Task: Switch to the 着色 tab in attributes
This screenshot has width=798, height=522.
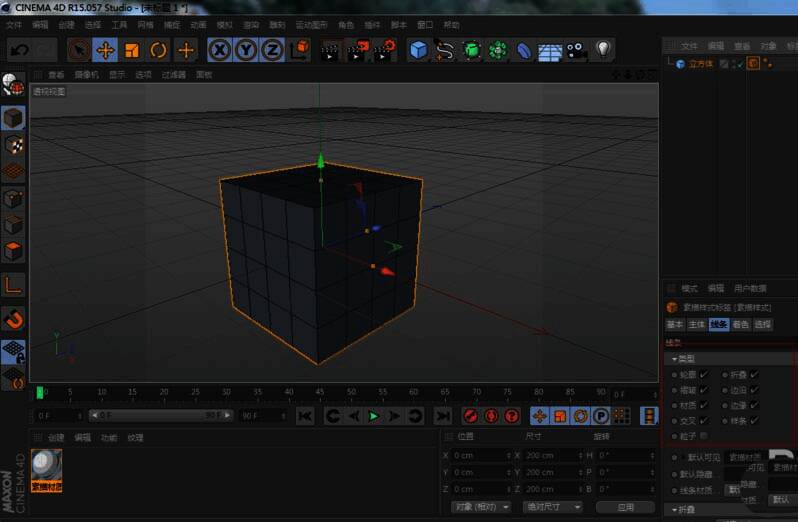Action: 741,325
